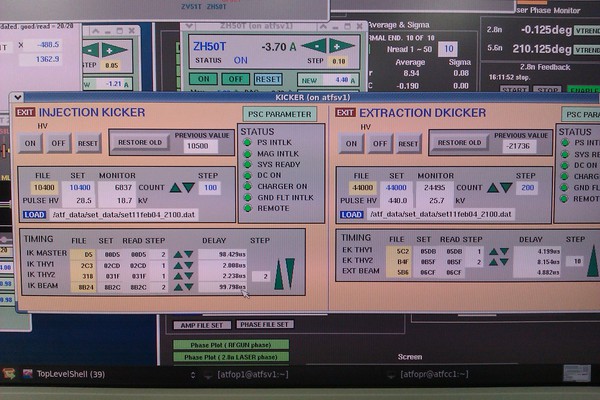Click the PHASE FILE SET button
The image size is (600, 400).
pyautogui.click(x=264, y=324)
